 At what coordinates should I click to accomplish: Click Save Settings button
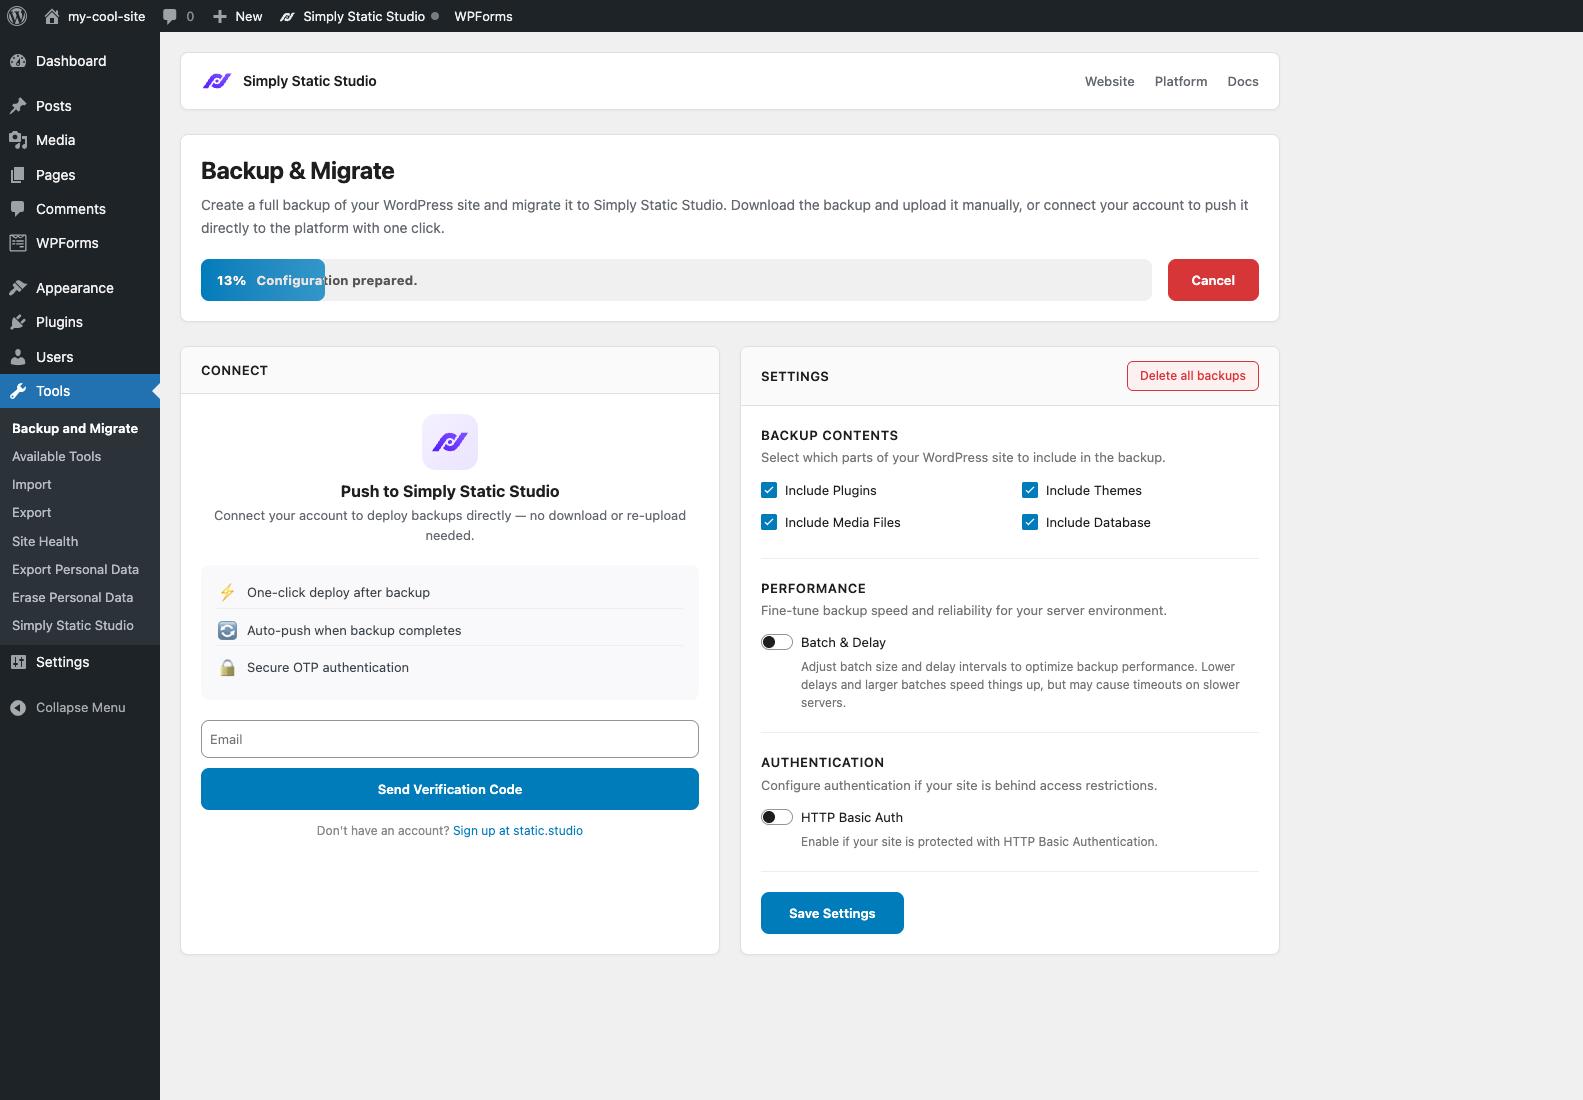tap(832, 913)
